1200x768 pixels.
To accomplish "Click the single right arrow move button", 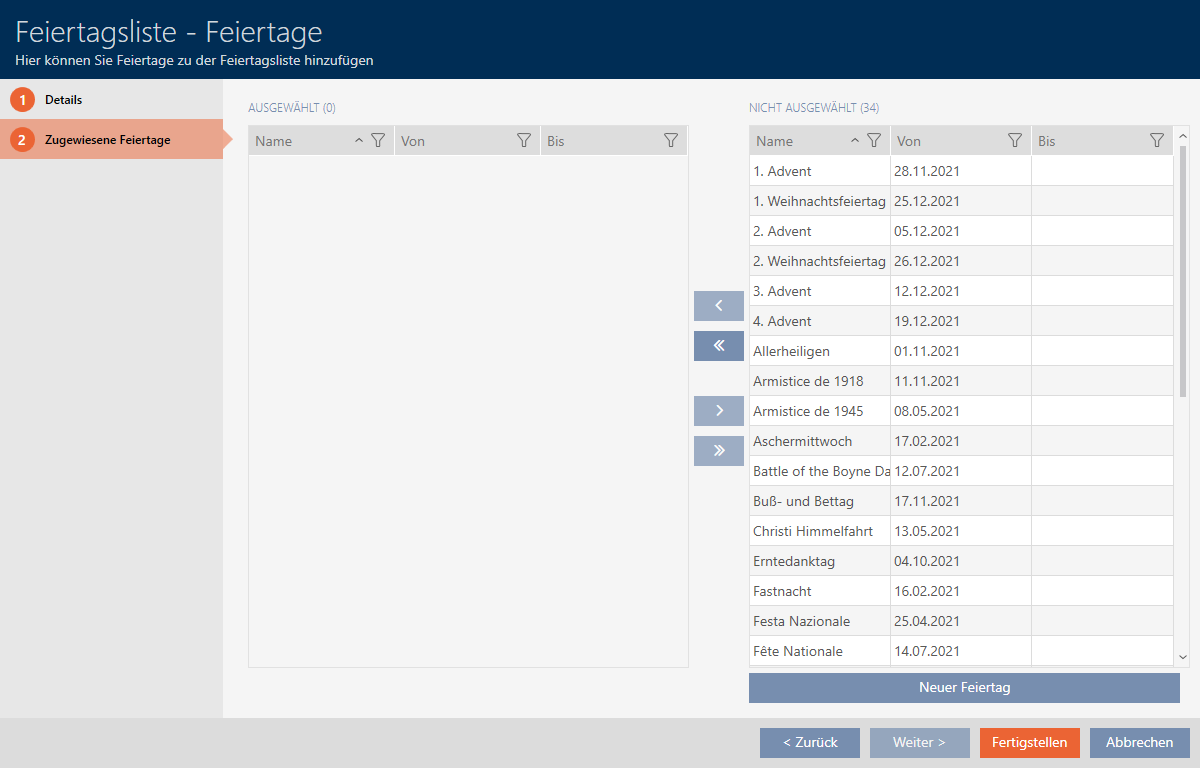I will point(718,411).
